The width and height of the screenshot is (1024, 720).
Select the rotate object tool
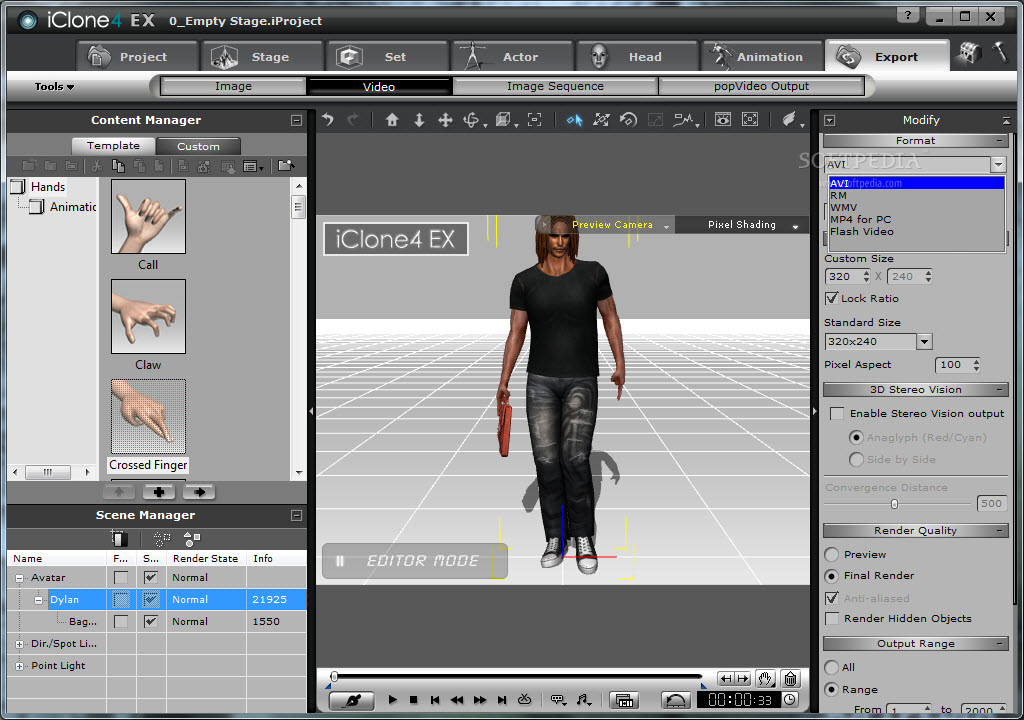pos(471,120)
